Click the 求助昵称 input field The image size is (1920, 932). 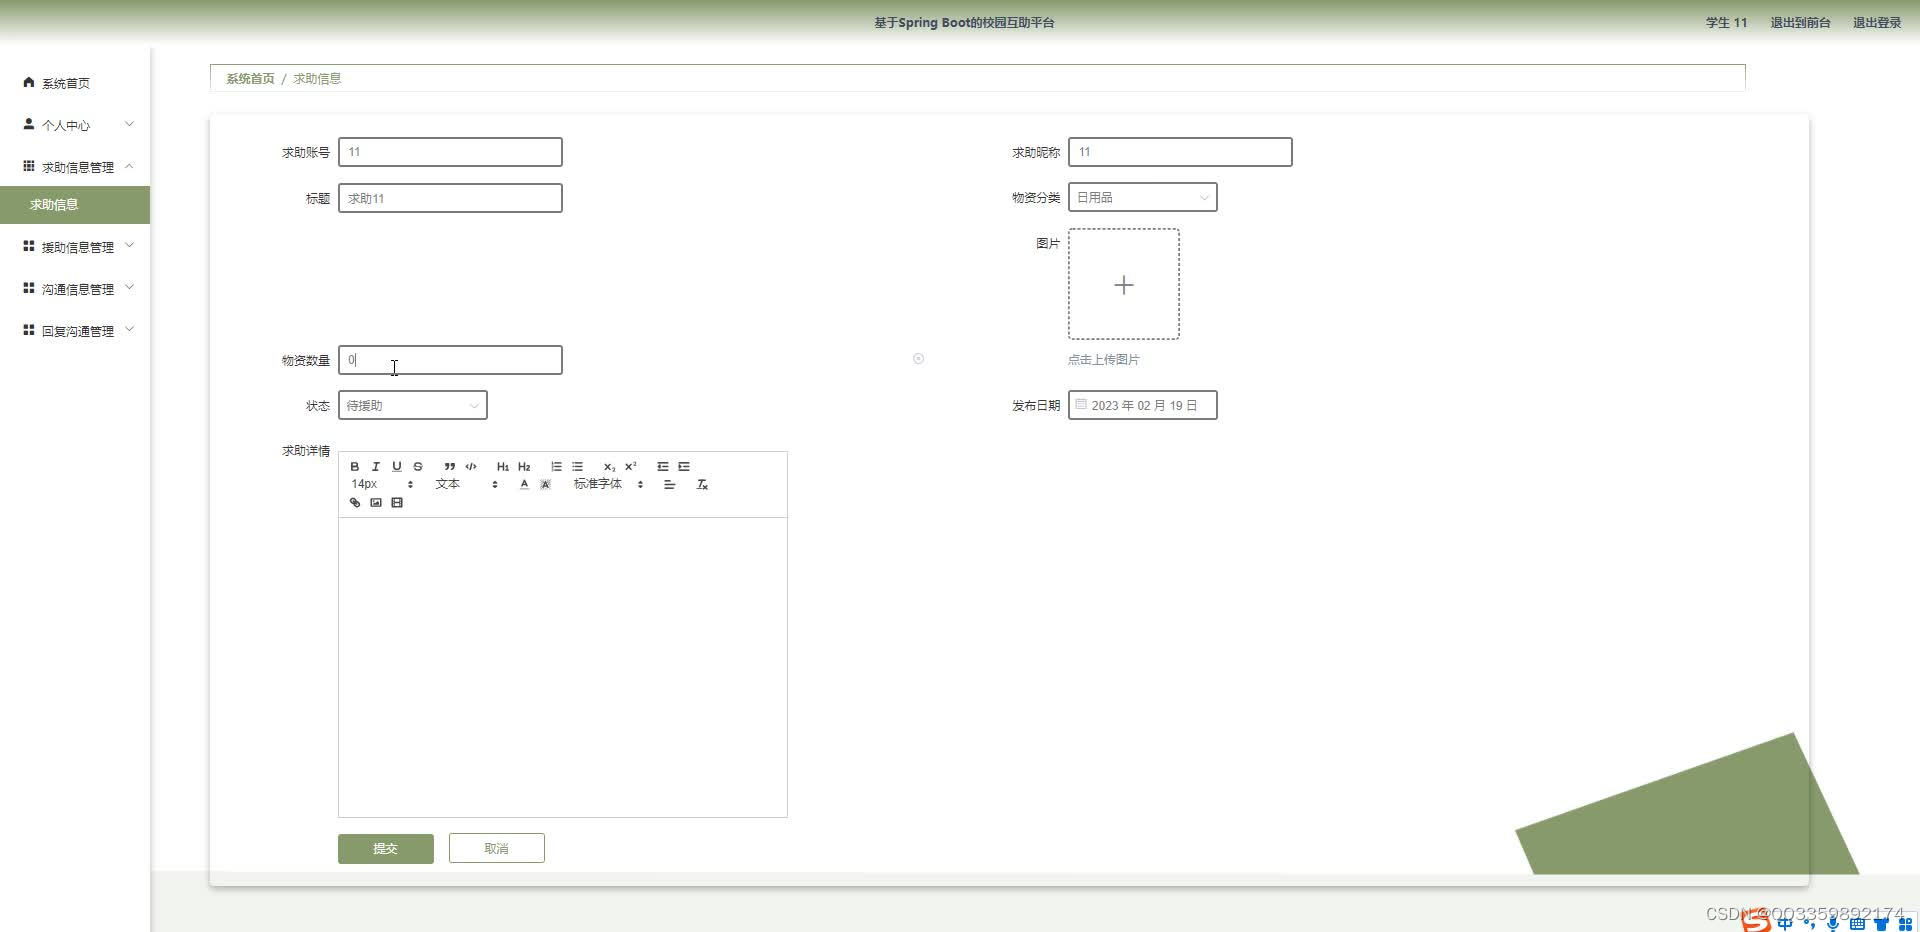(1180, 152)
